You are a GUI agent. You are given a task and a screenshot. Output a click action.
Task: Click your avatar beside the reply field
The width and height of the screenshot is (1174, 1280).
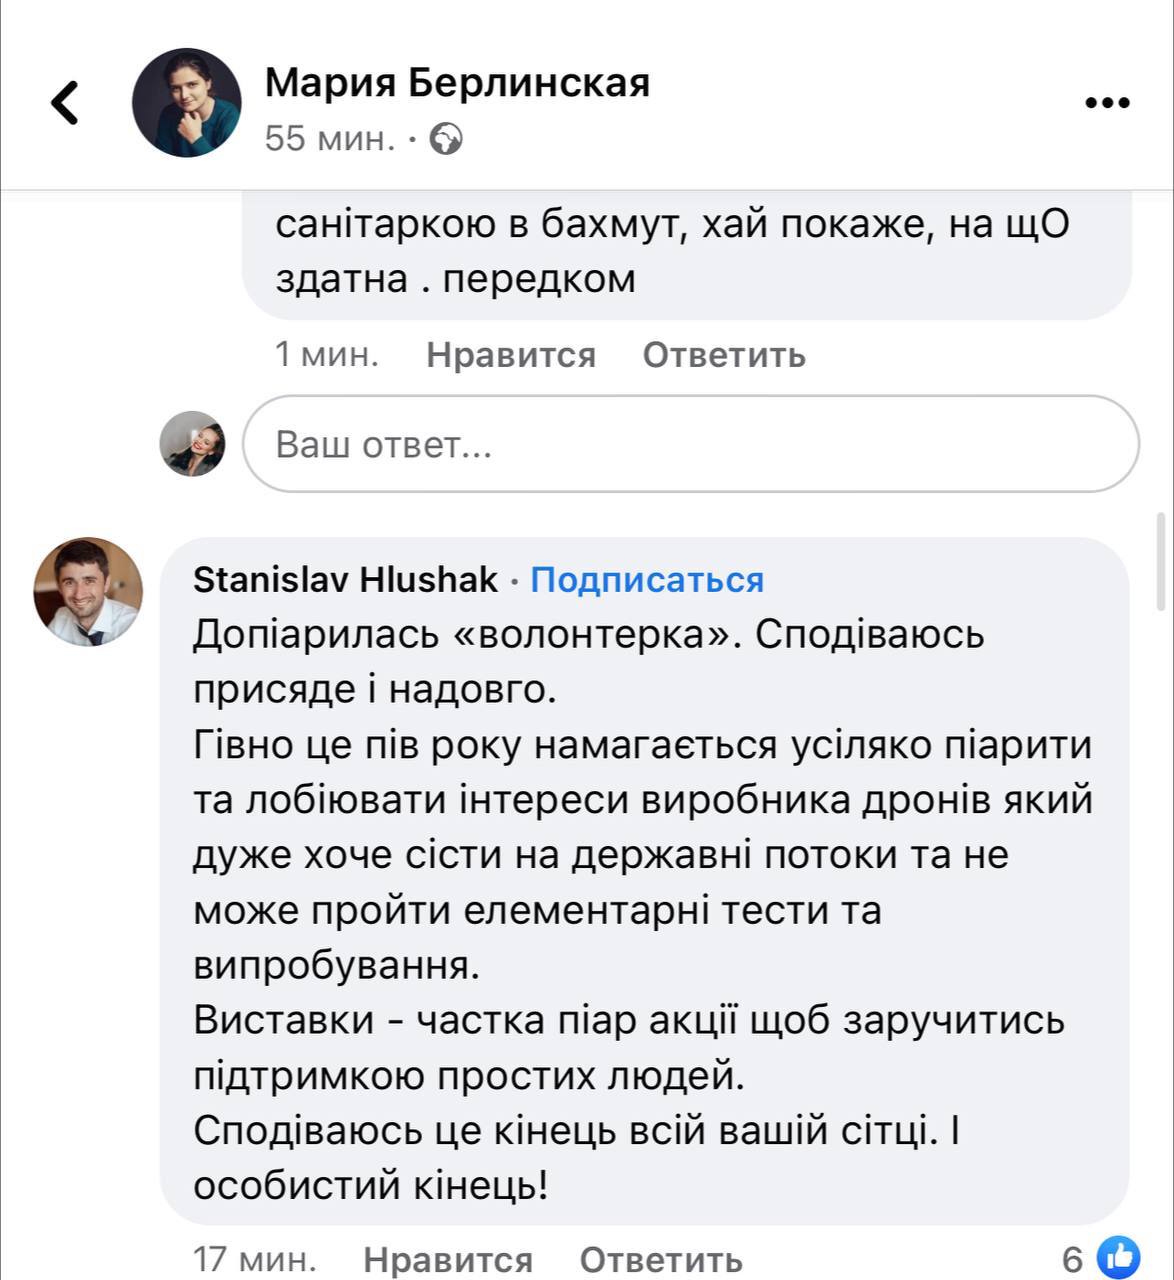coord(193,443)
